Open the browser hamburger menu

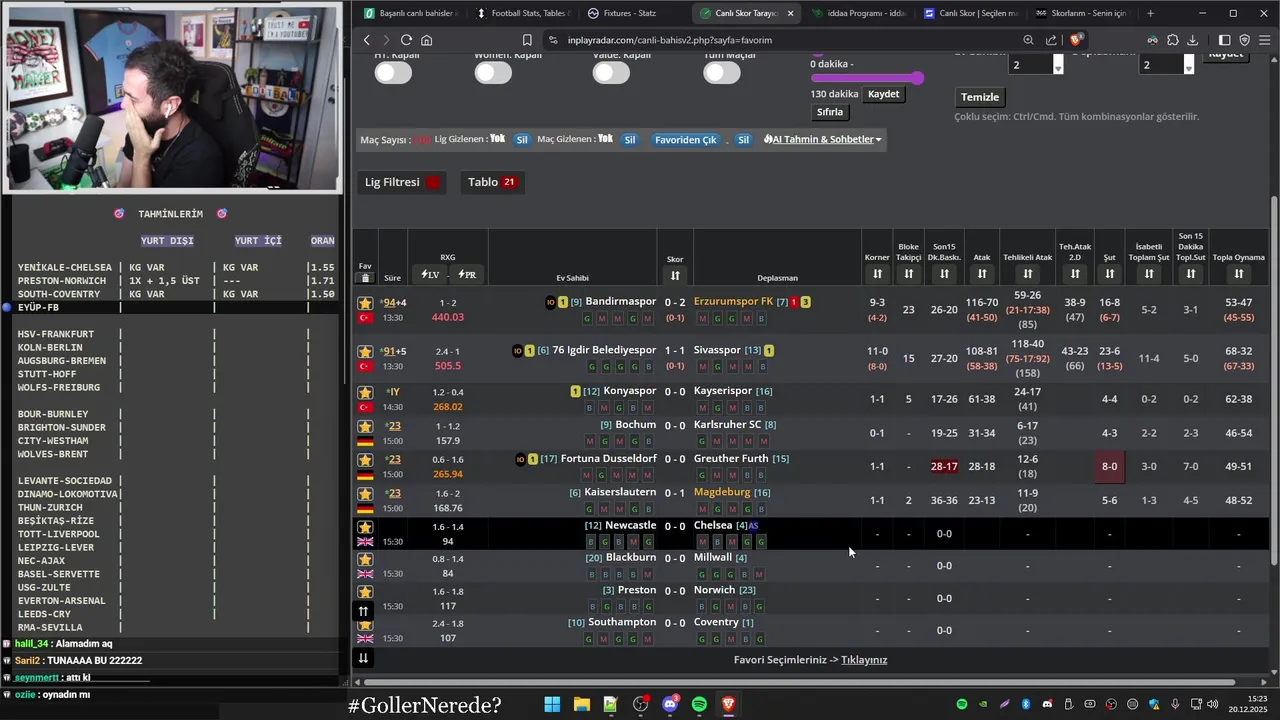pyautogui.click(x=1264, y=40)
